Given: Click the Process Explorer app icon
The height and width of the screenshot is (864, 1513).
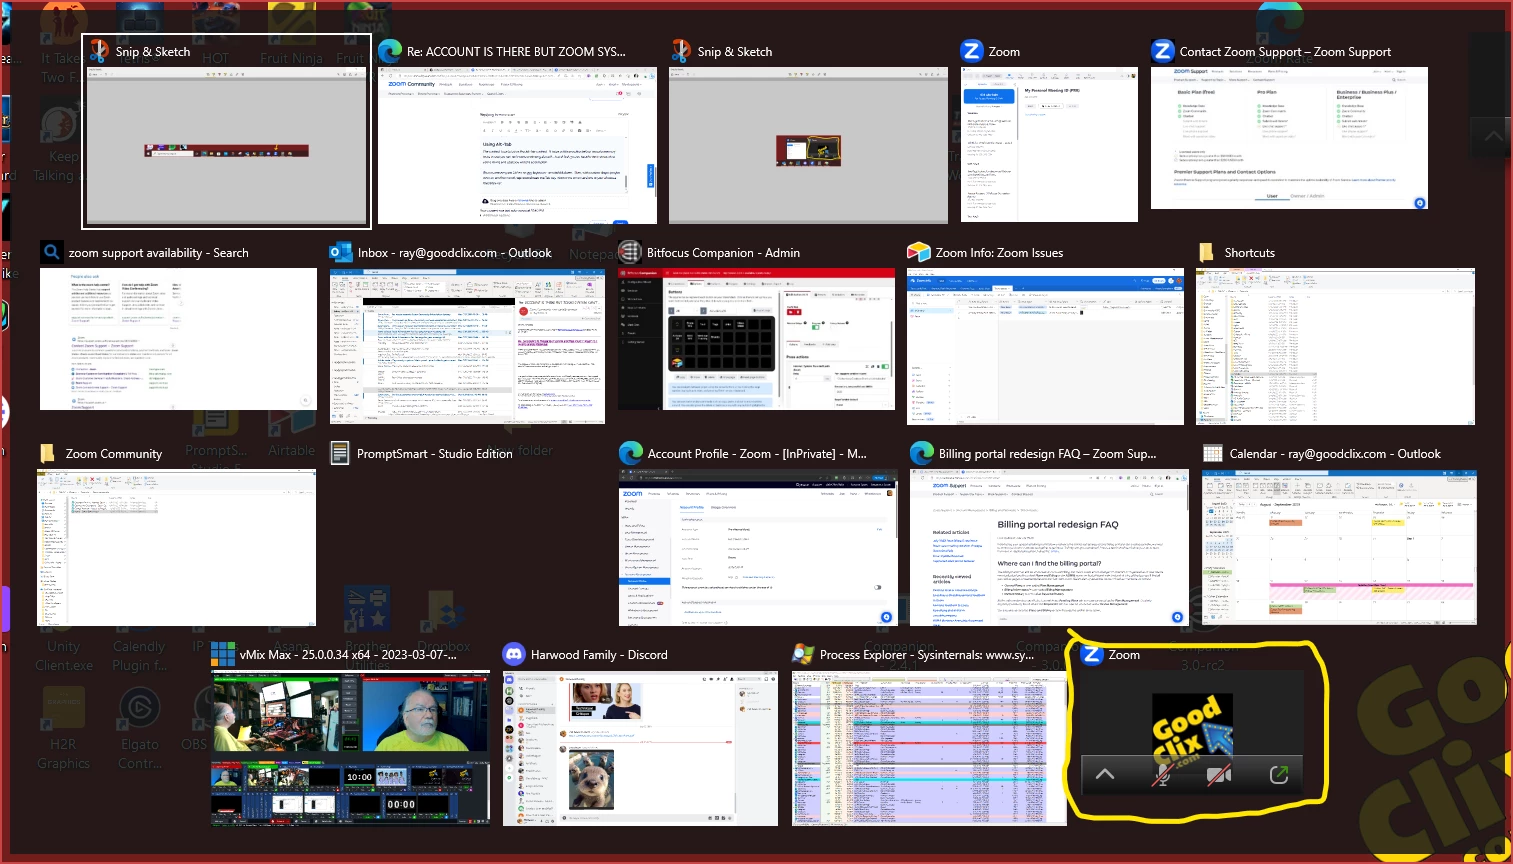Looking at the screenshot, I should coord(803,654).
